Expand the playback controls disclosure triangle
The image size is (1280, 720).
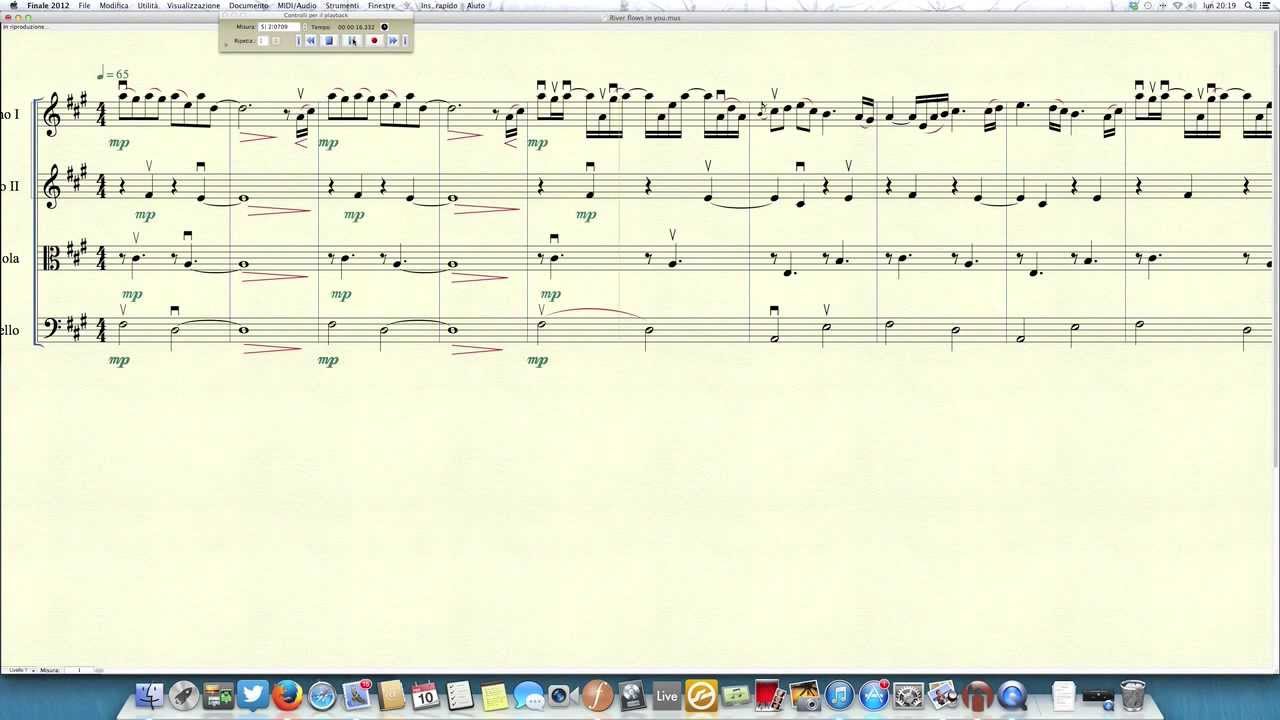[226, 45]
